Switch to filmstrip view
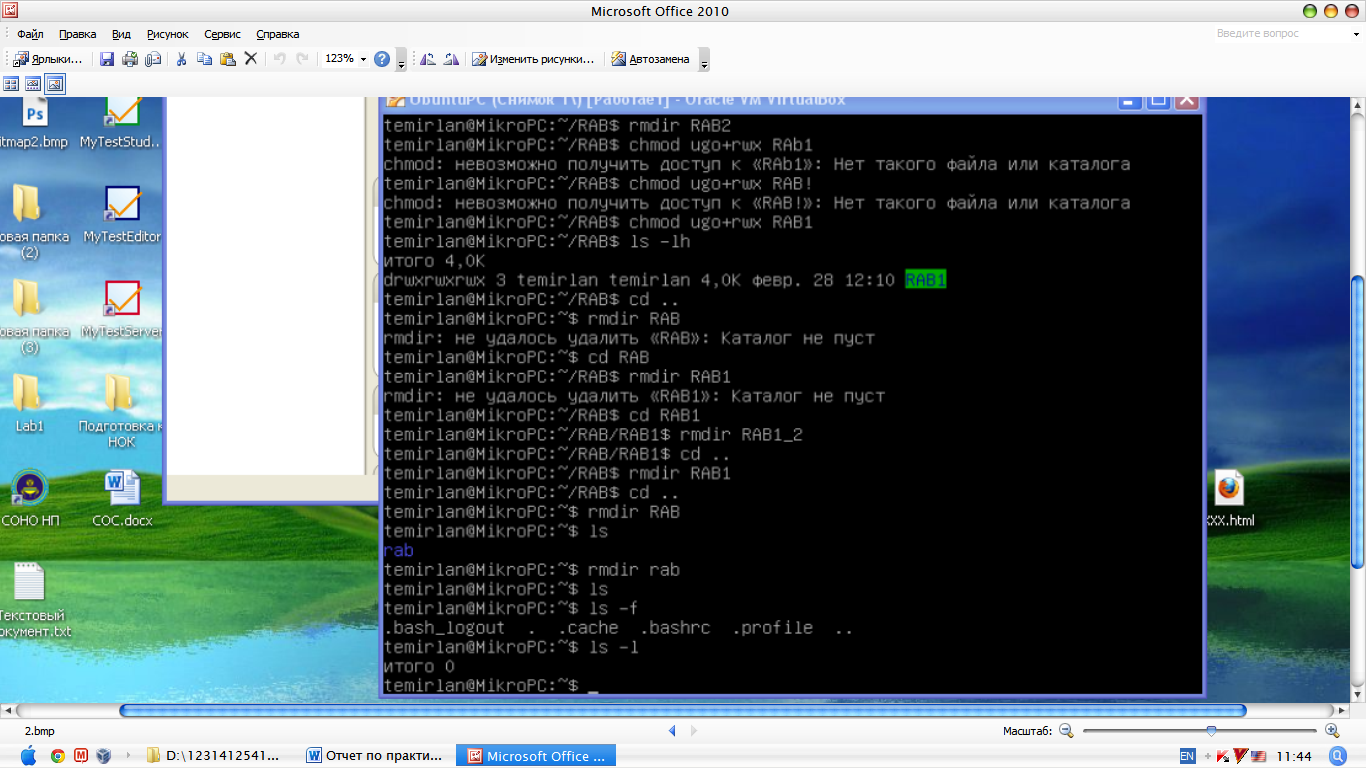 (x=33, y=84)
